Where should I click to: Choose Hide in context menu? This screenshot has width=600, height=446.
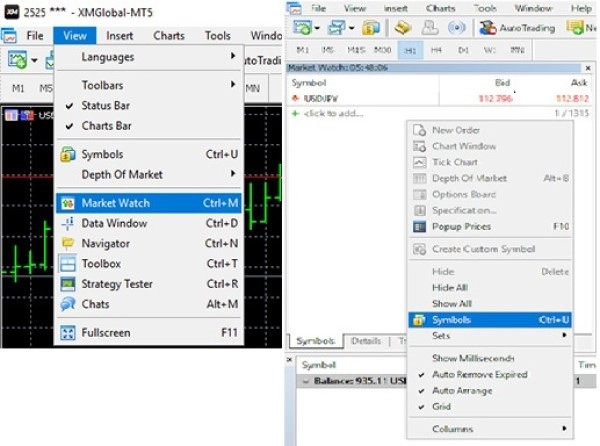pos(490,272)
